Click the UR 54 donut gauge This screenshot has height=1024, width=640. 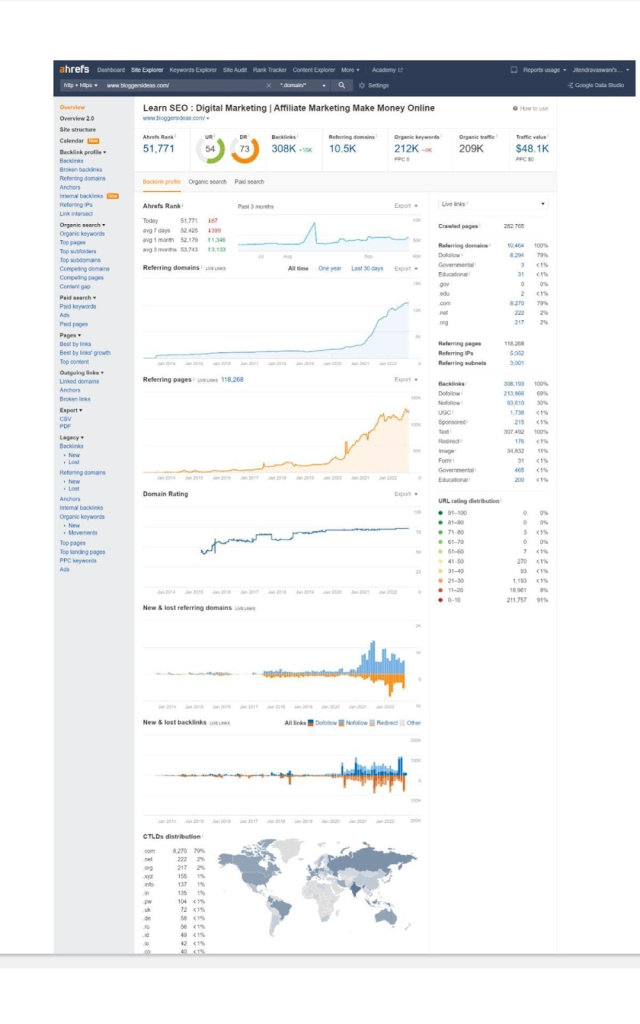pyautogui.click(x=210, y=149)
